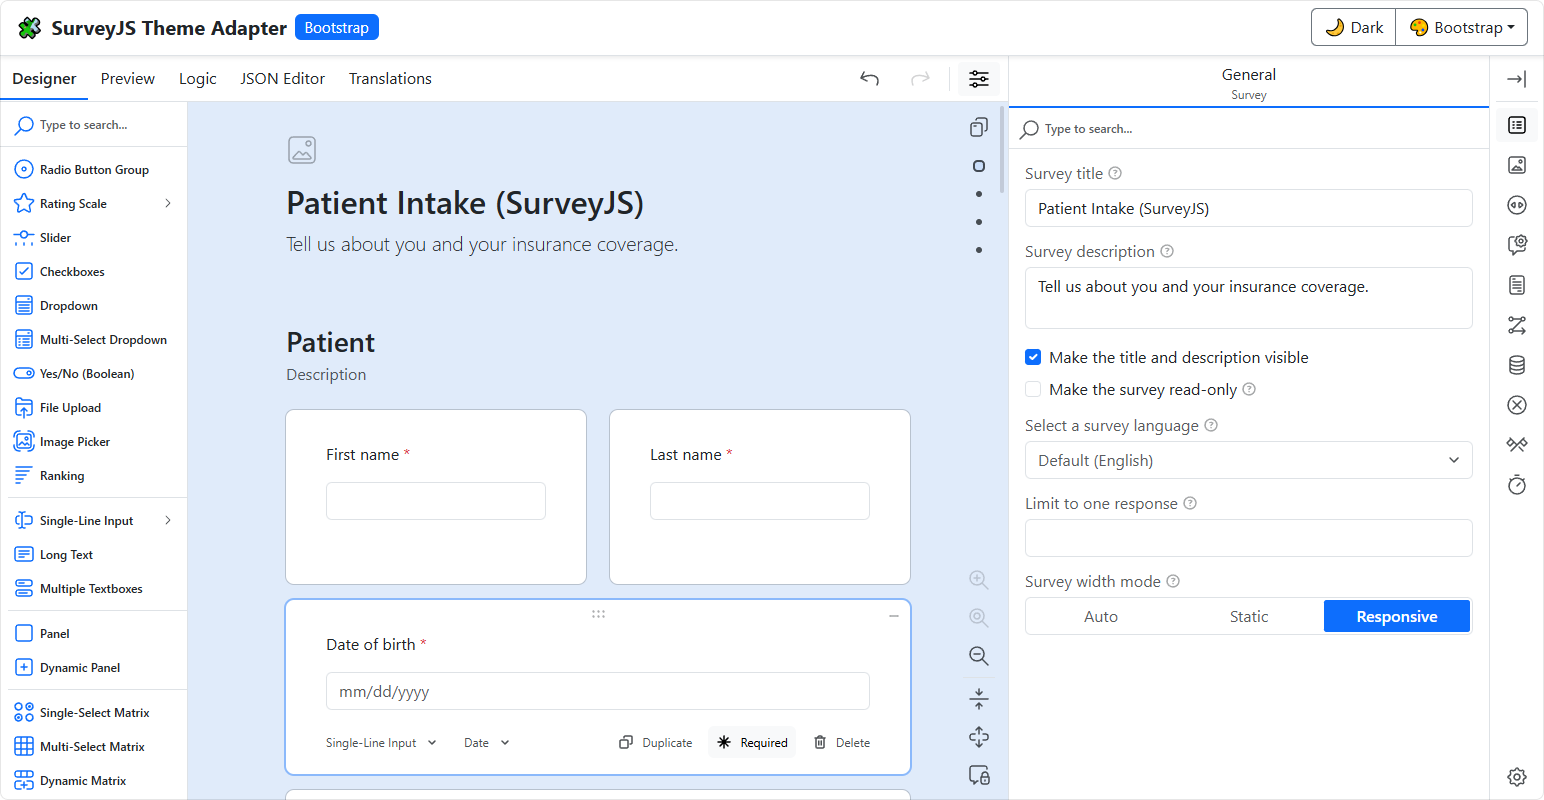Set survey width mode to Responsive
The width and height of the screenshot is (1544, 800).
click(x=1397, y=616)
